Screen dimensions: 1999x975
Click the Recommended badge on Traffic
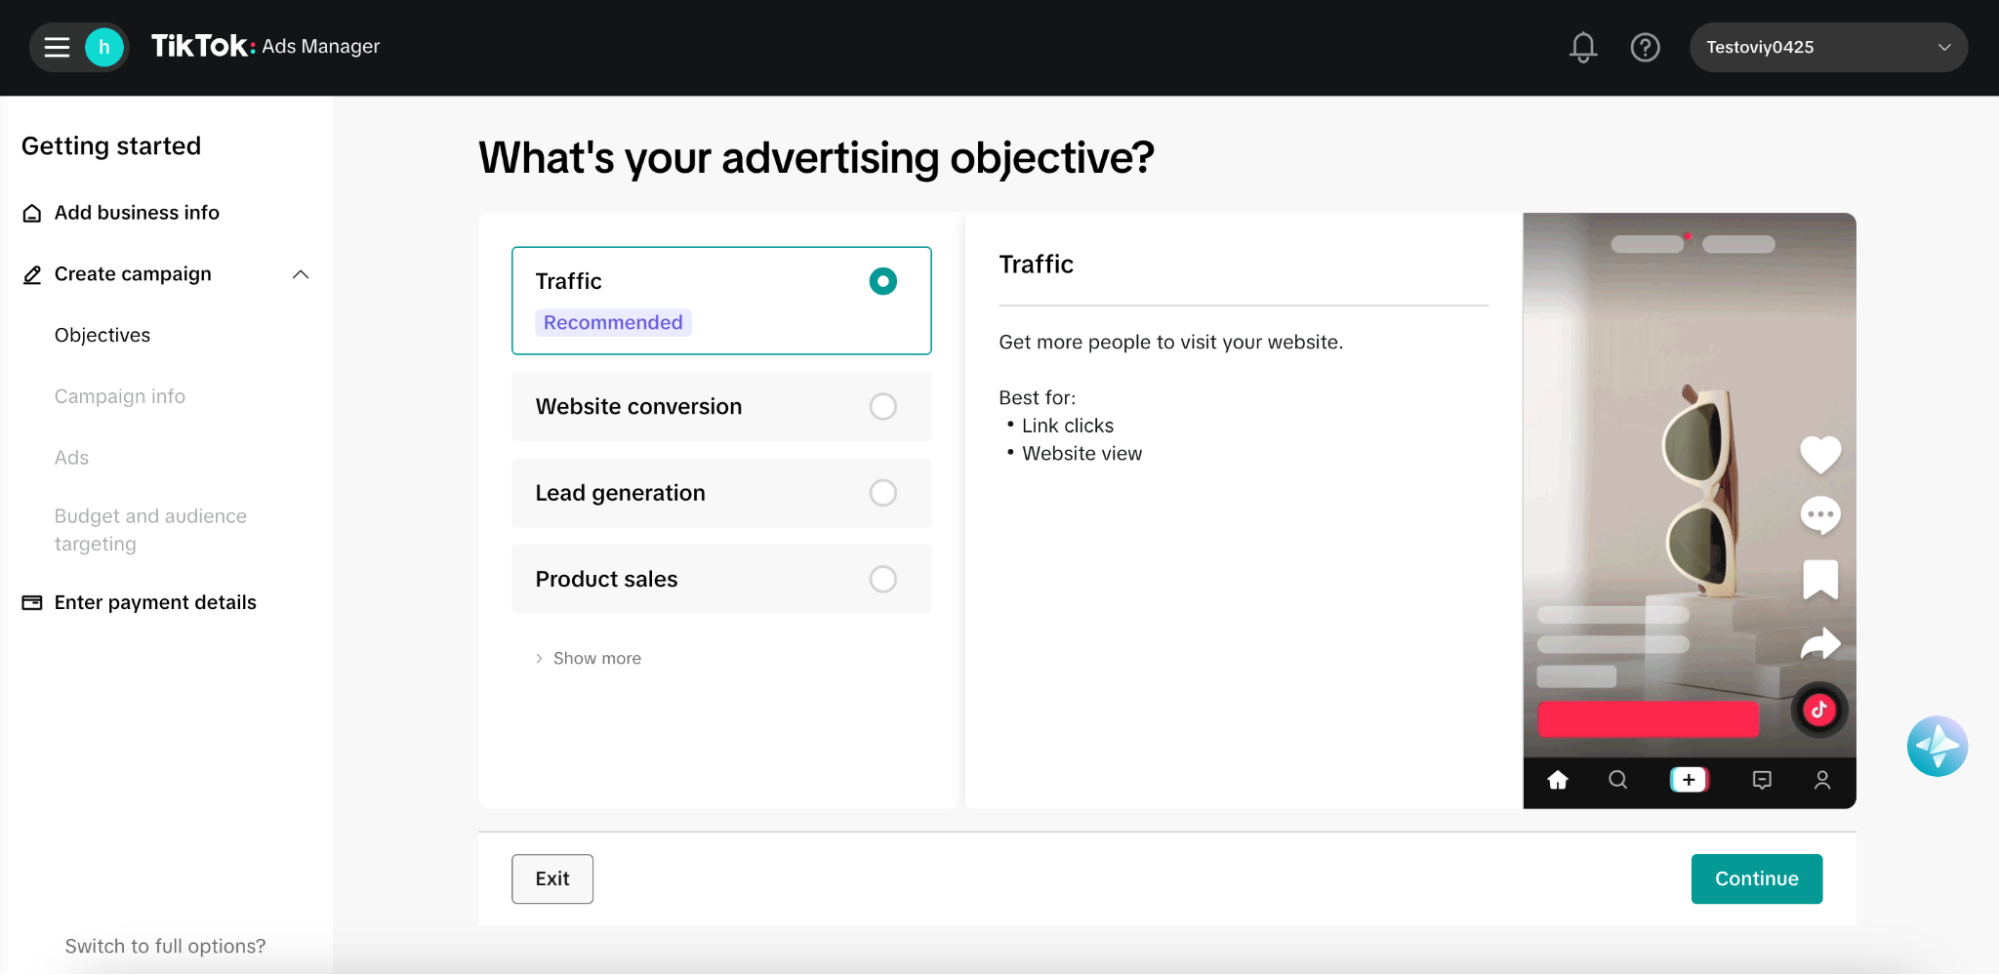(613, 322)
